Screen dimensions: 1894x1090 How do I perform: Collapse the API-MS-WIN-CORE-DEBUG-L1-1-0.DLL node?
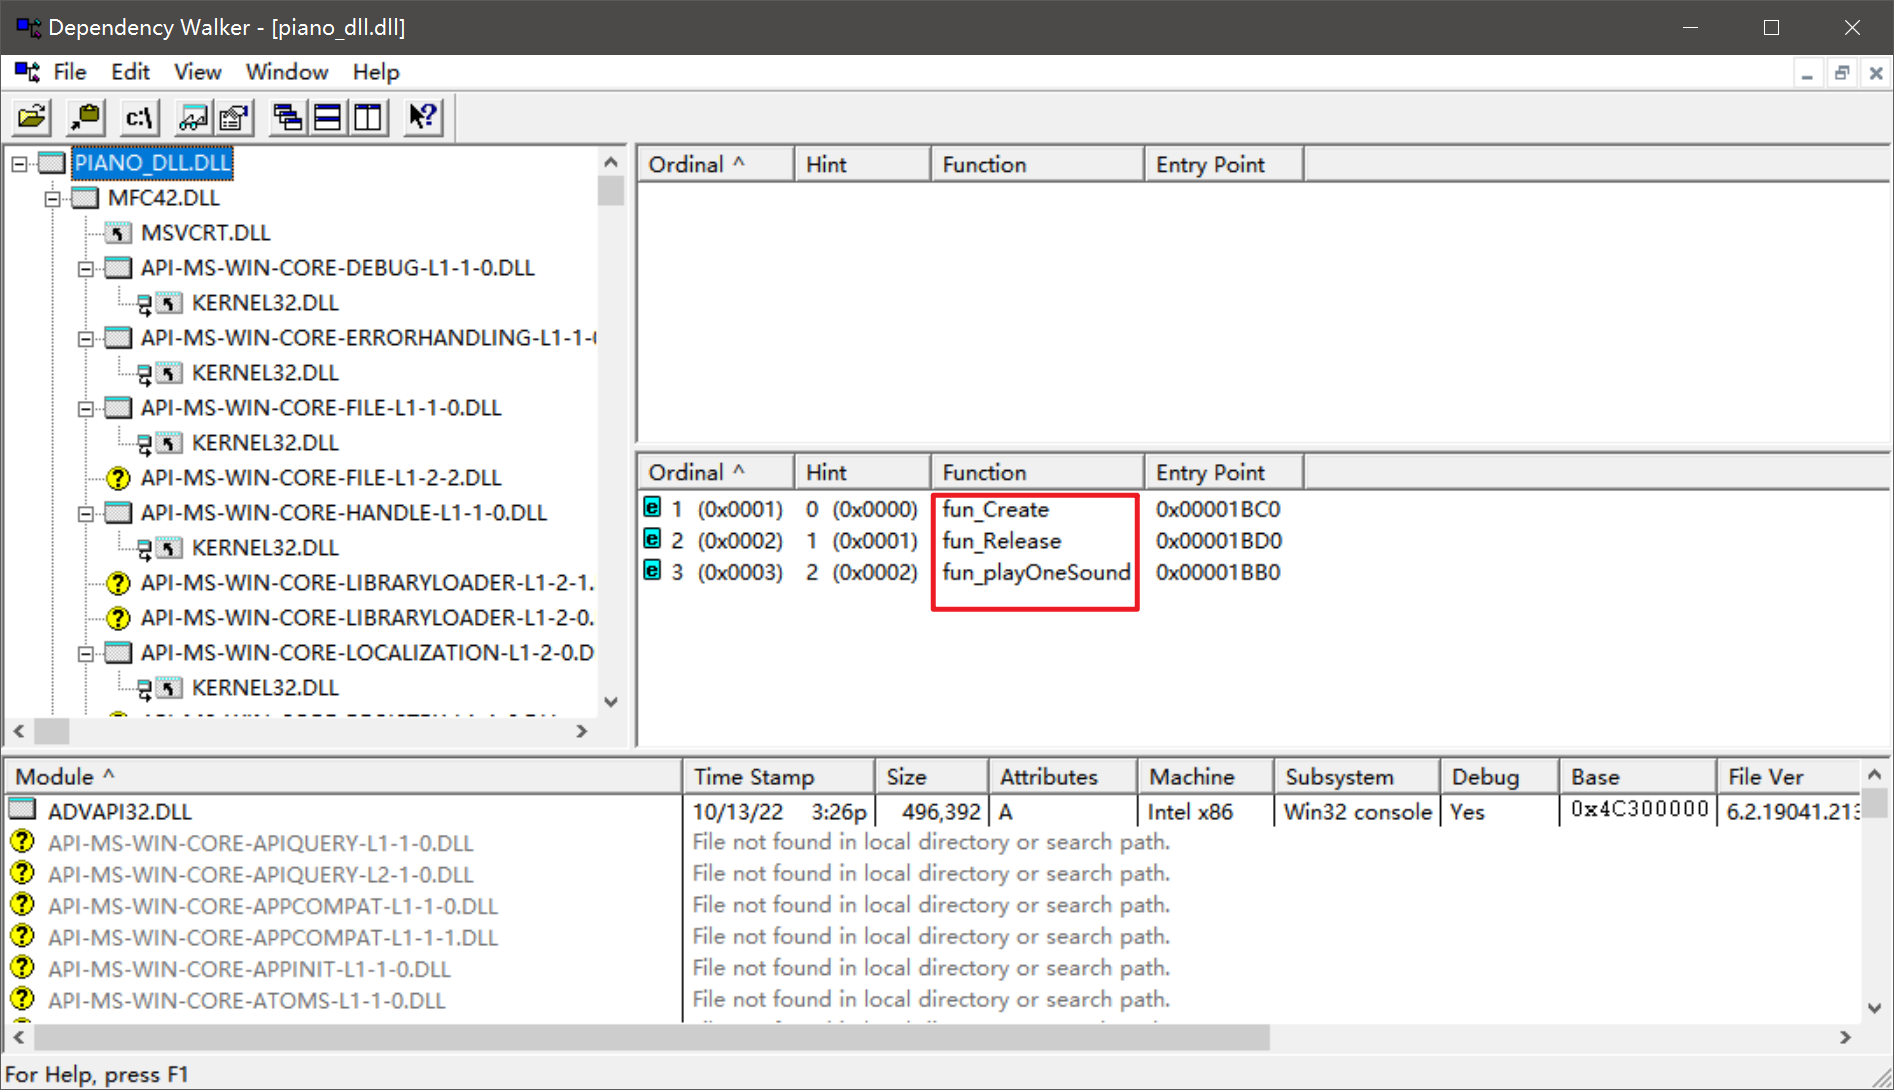click(x=86, y=268)
